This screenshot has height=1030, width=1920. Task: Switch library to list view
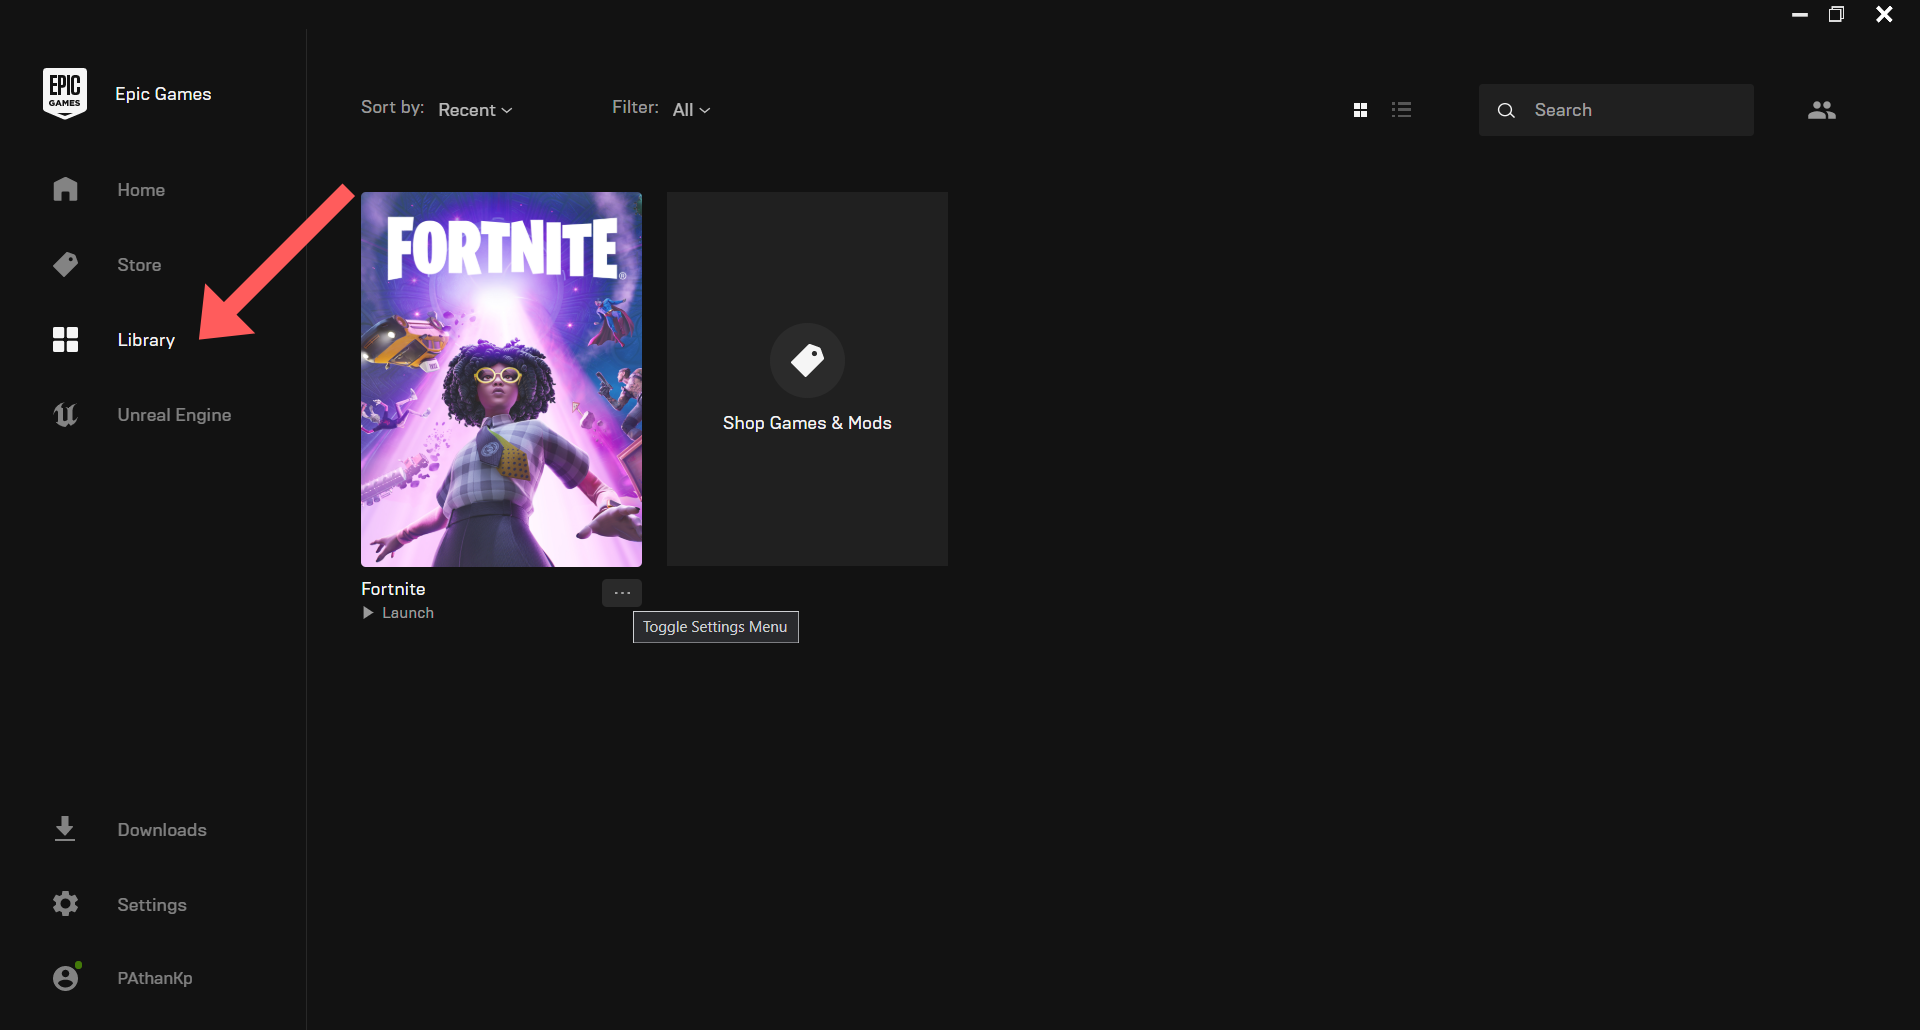tap(1402, 109)
